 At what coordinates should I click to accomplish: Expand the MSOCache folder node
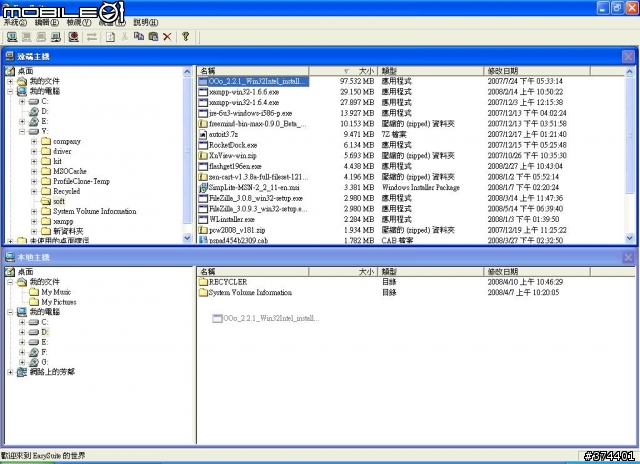coord(34,171)
